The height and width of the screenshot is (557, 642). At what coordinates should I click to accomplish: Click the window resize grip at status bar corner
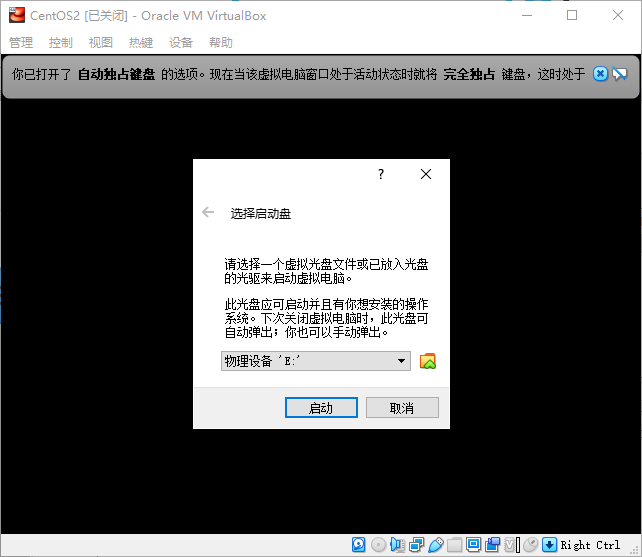(636, 551)
